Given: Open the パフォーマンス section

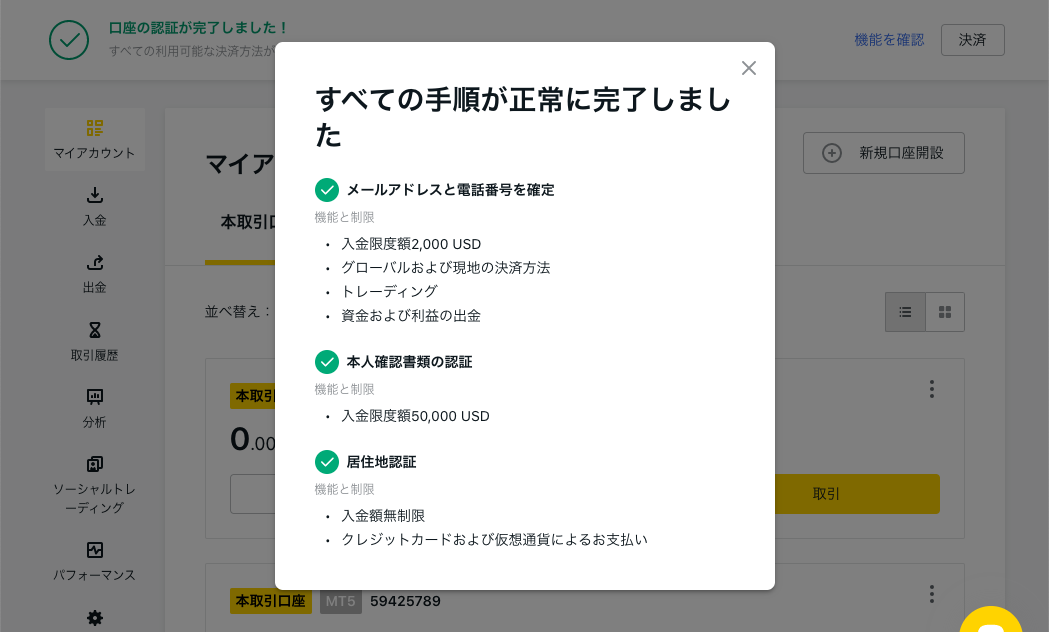Looking at the screenshot, I should 95,562.
